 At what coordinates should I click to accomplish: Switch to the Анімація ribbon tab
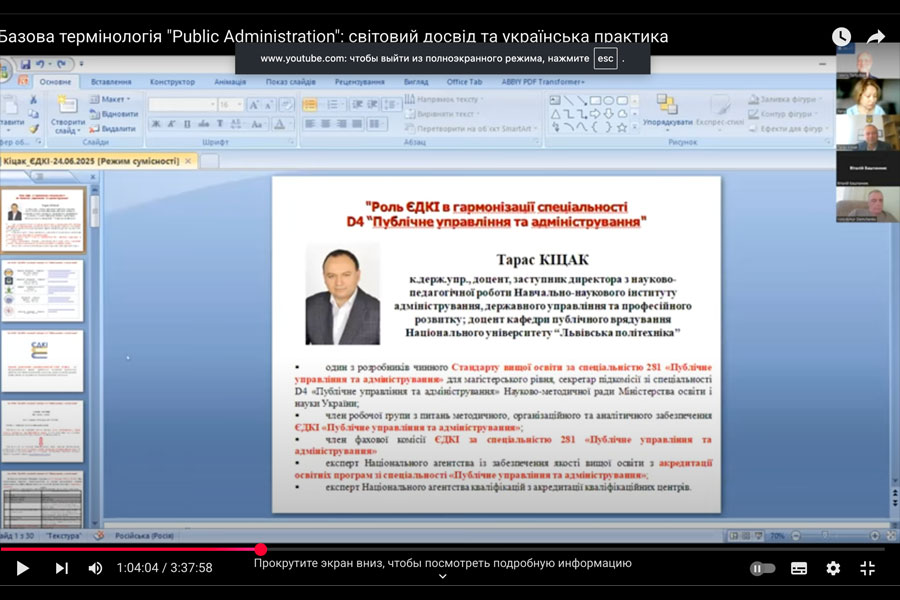coord(230,82)
